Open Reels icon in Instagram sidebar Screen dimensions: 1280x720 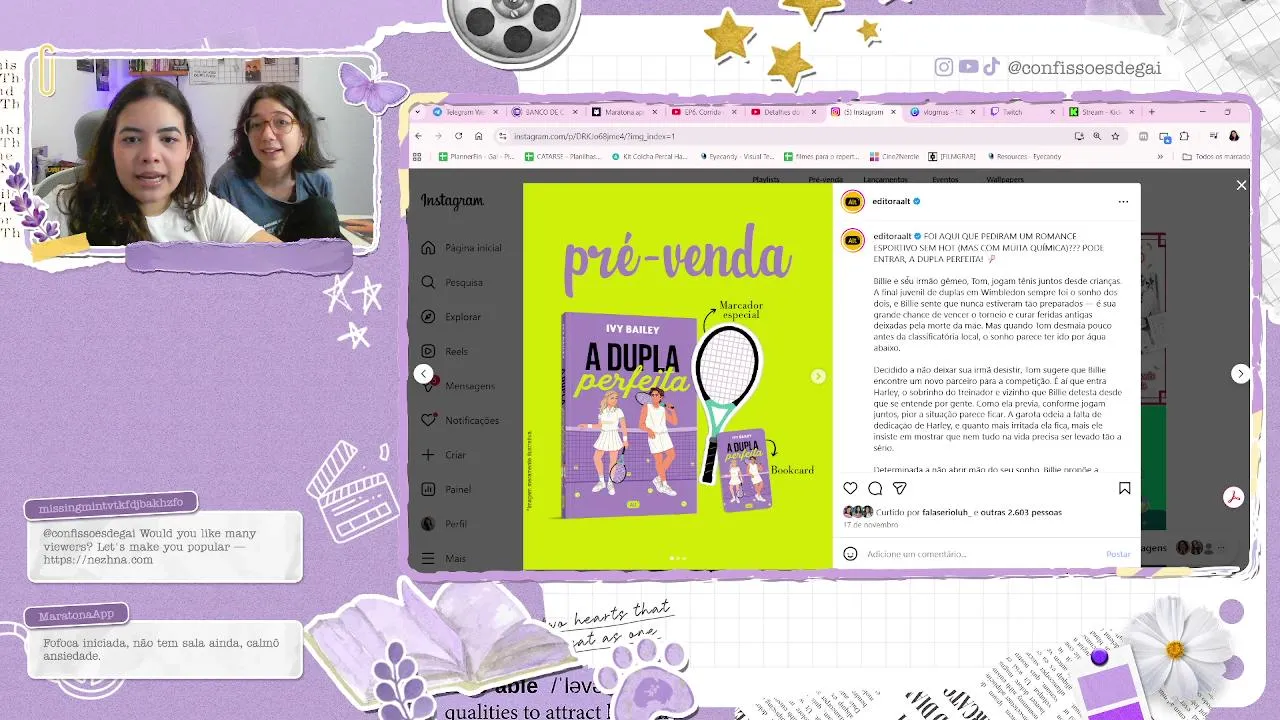pyautogui.click(x=428, y=351)
